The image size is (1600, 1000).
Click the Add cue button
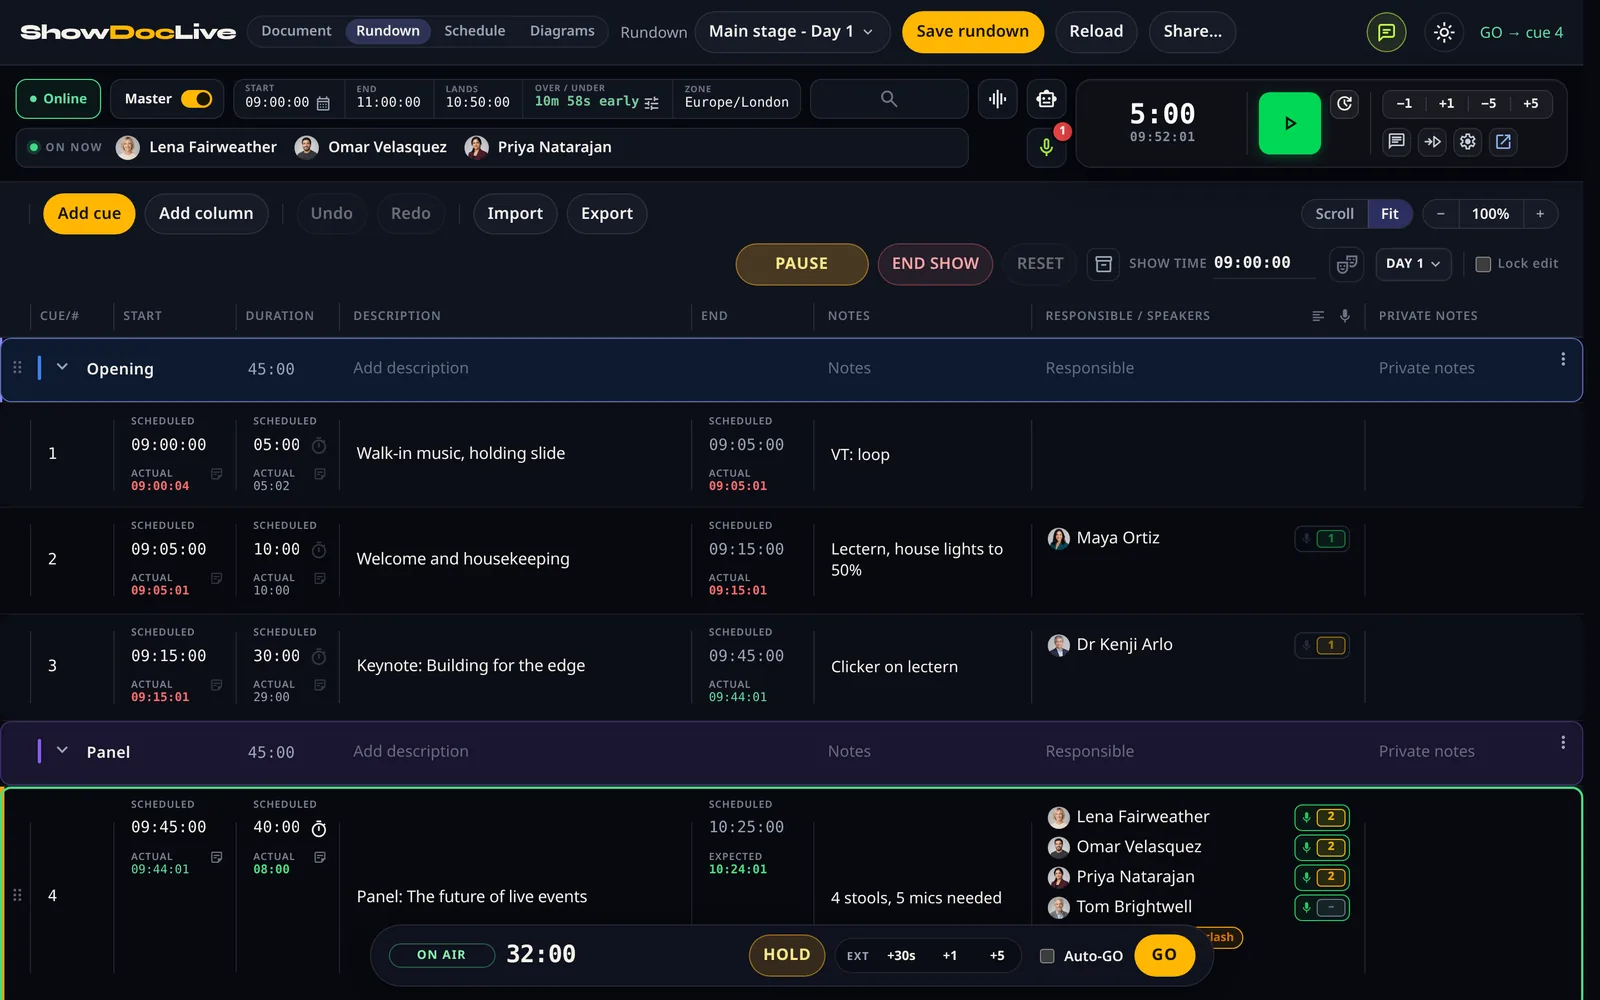click(89, 214)
